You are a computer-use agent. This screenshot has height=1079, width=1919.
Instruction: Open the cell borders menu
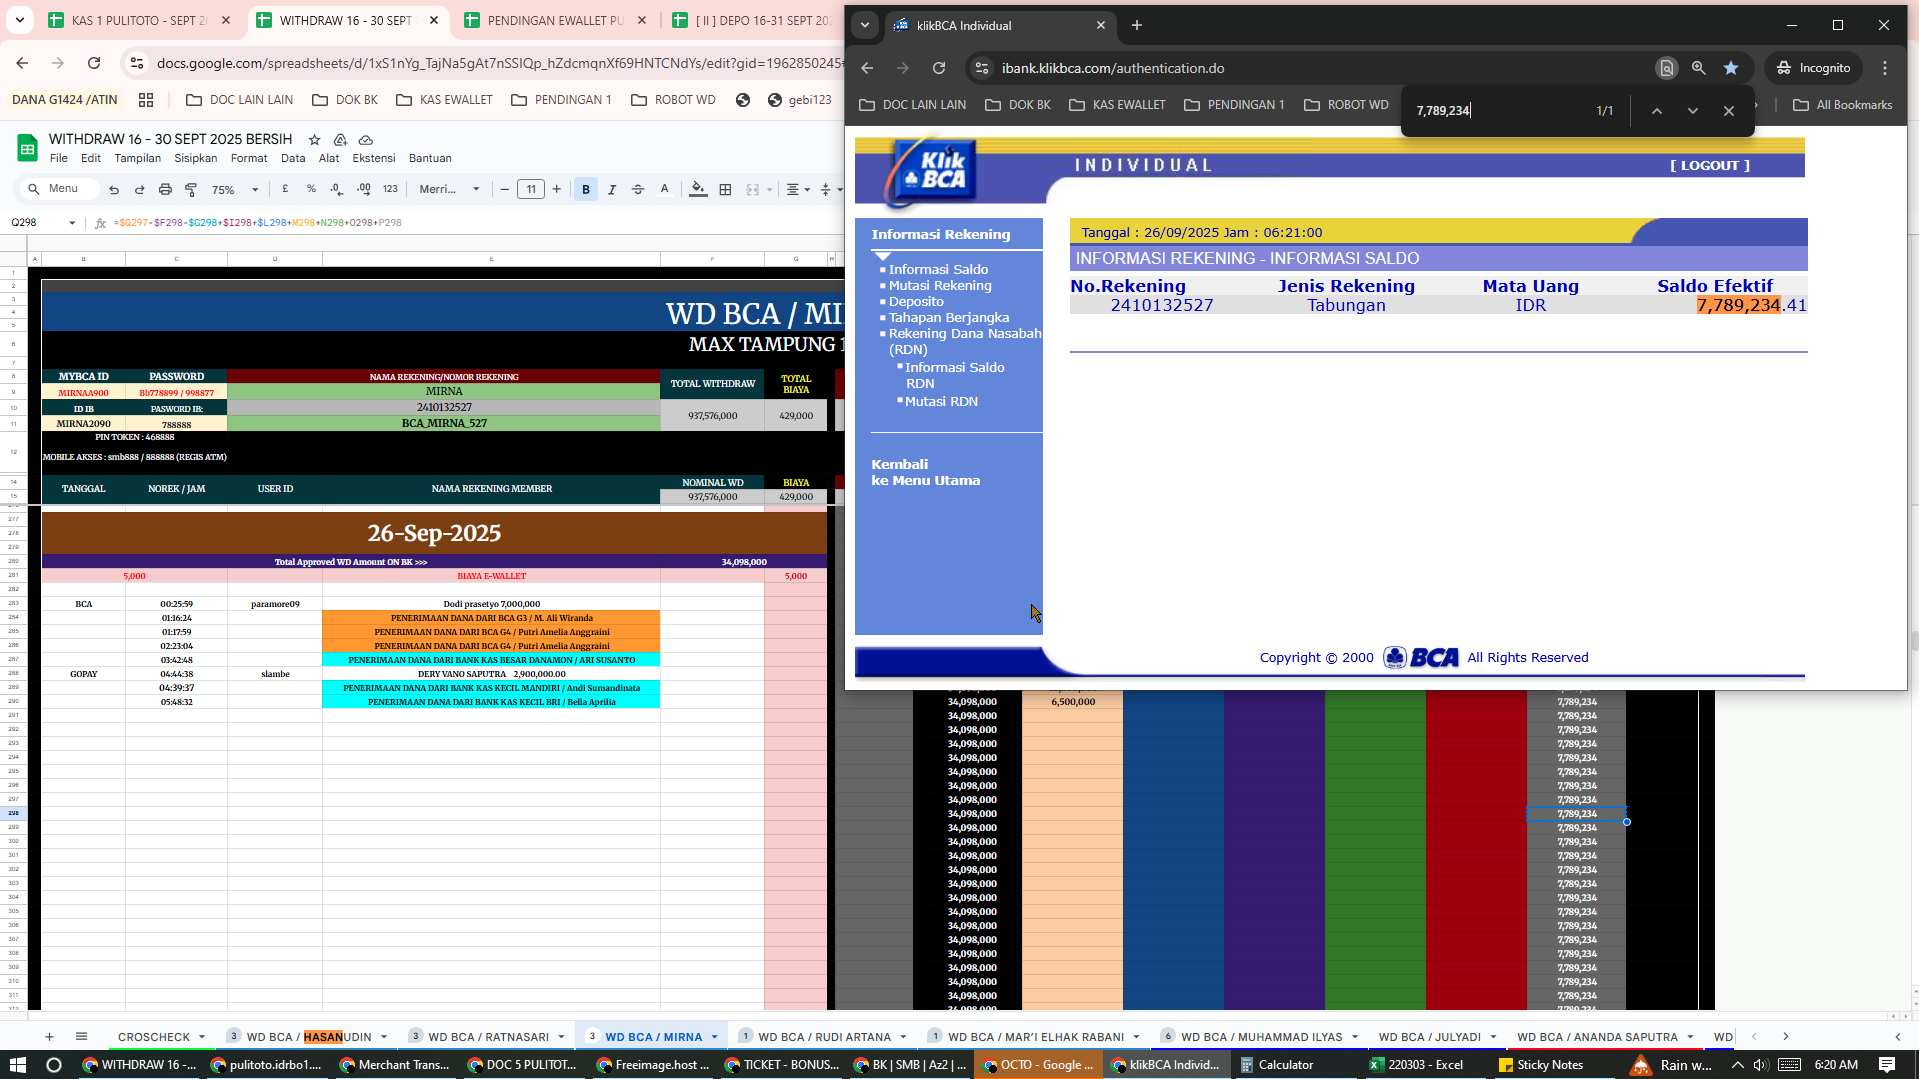(x=725, y=189)
